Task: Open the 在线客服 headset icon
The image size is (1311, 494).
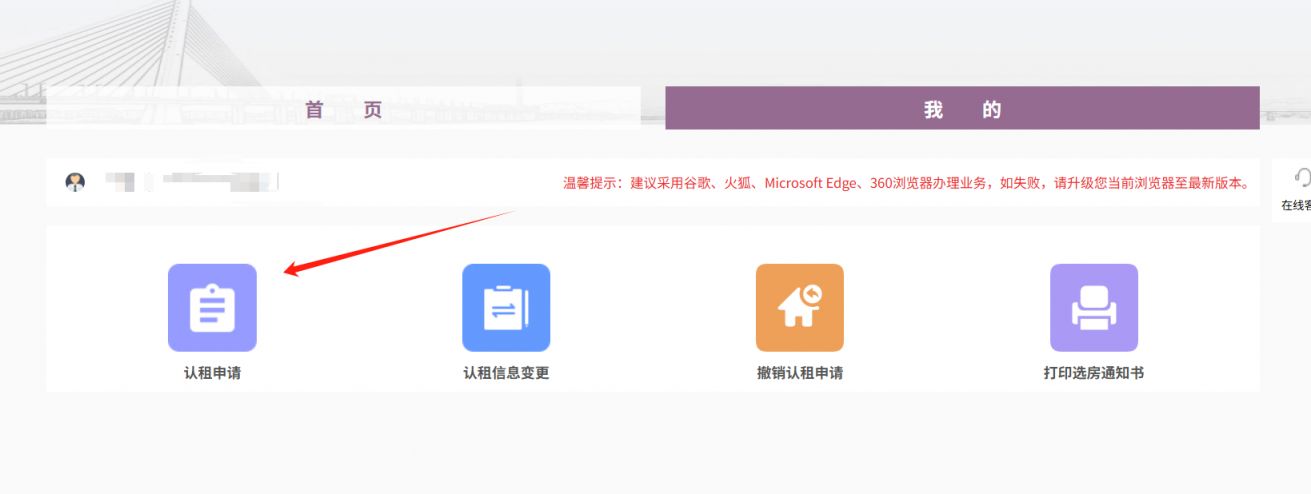Action: 1303,178
